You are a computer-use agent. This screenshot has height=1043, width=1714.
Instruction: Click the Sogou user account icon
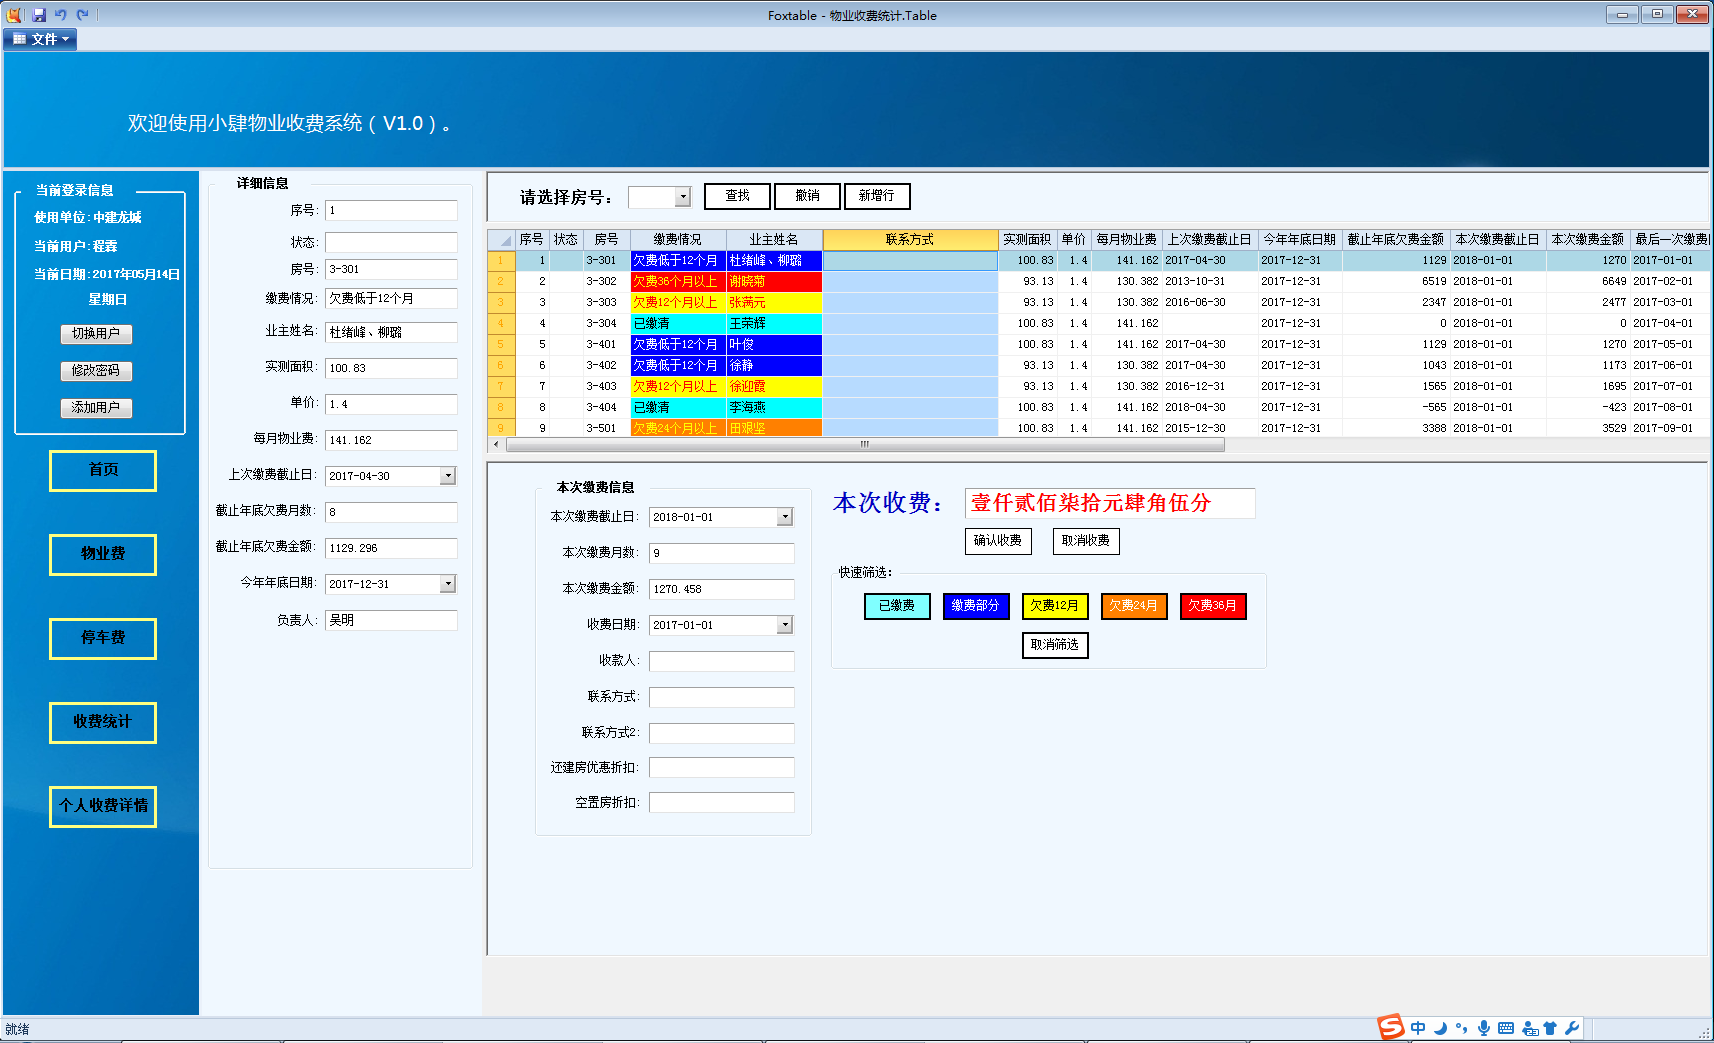click(x=1530, y=1028)
